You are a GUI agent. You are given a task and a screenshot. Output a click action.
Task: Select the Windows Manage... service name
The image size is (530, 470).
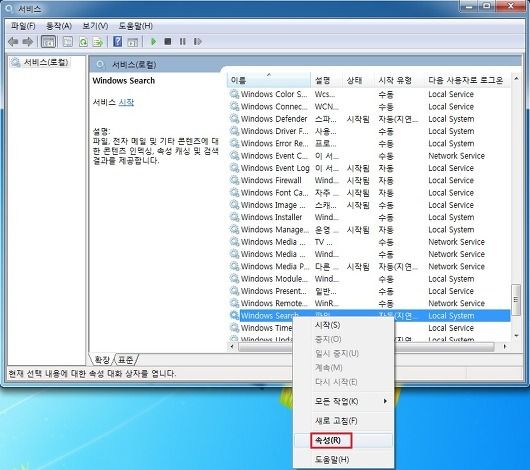pyautogui.click(x=275, y=230)
